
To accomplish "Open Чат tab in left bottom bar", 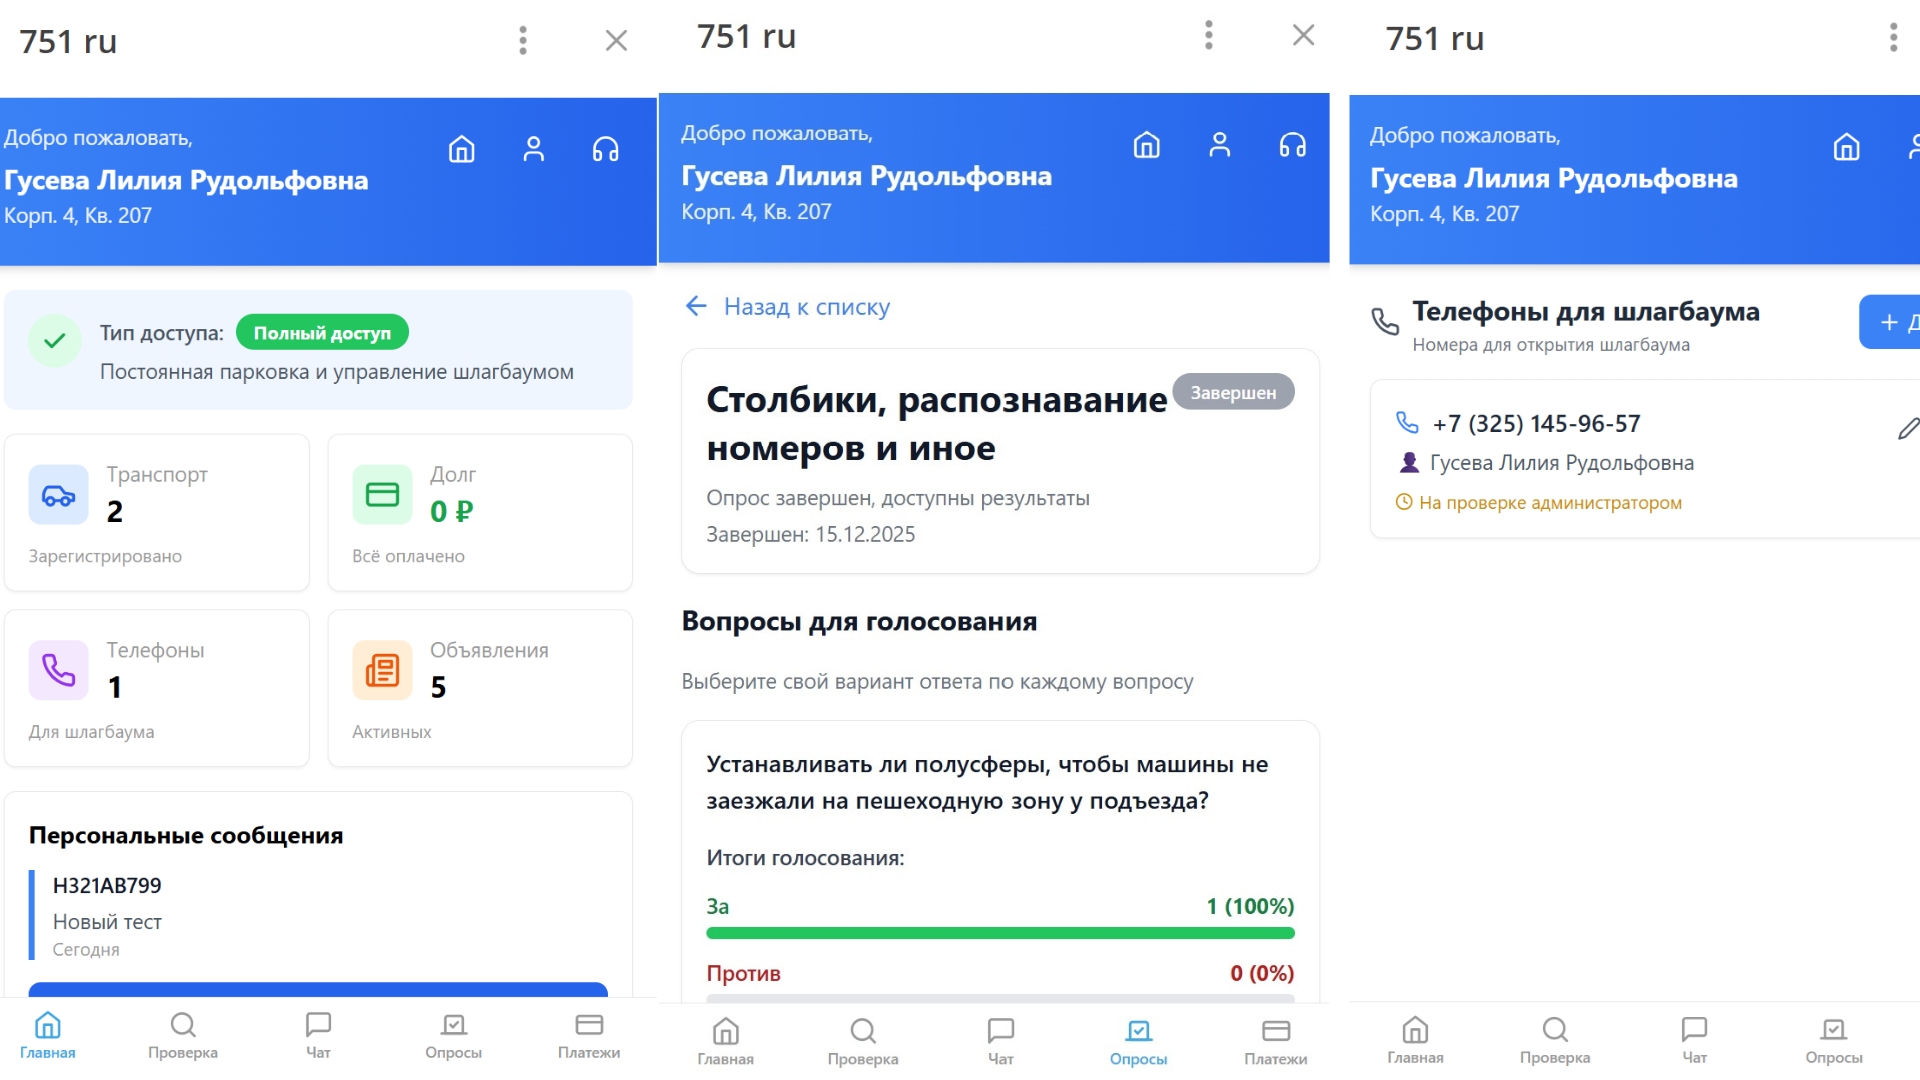I will [318, 1036].
